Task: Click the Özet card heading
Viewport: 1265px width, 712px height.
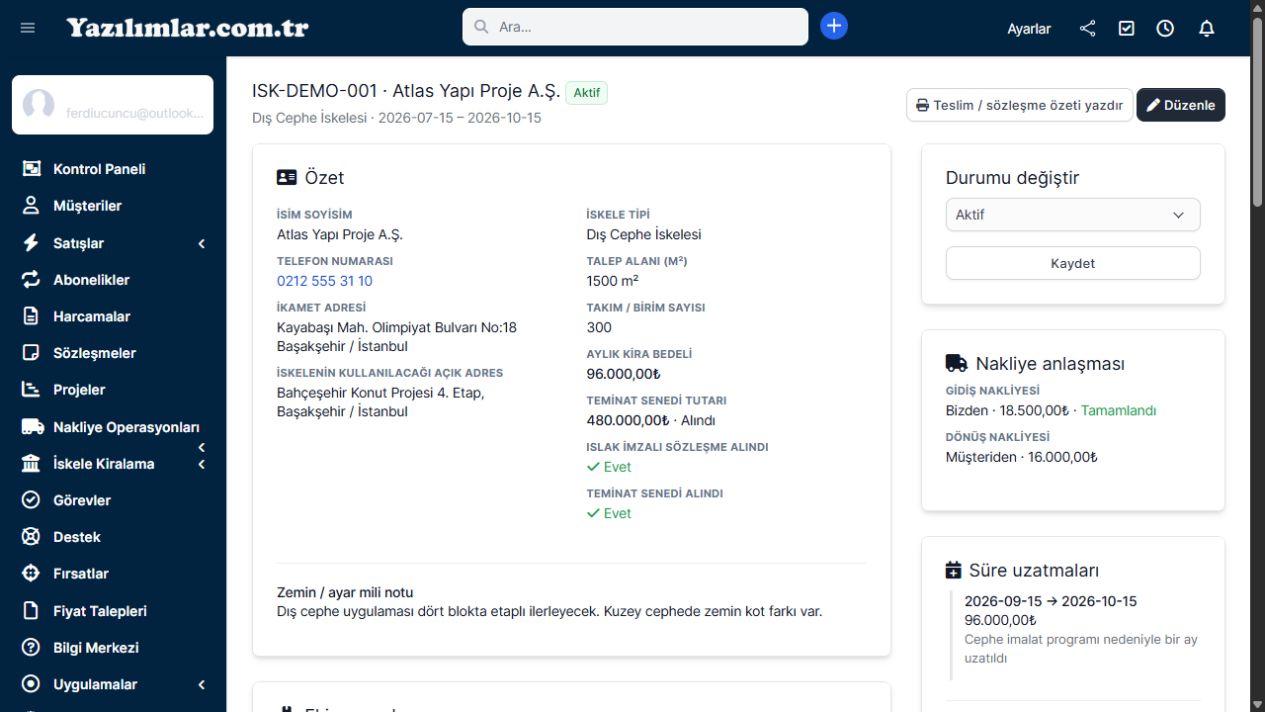Action: [310, 178]
